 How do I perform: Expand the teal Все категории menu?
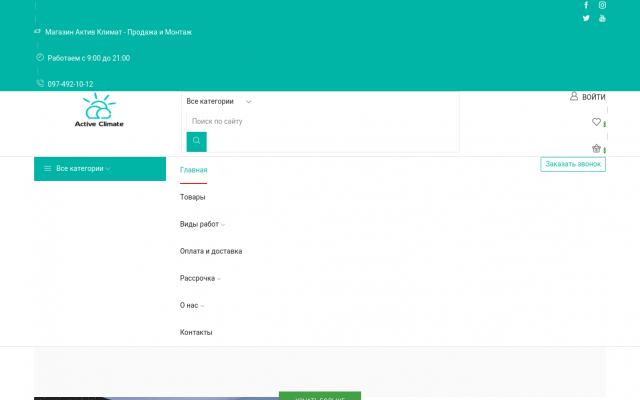(100, 169)
